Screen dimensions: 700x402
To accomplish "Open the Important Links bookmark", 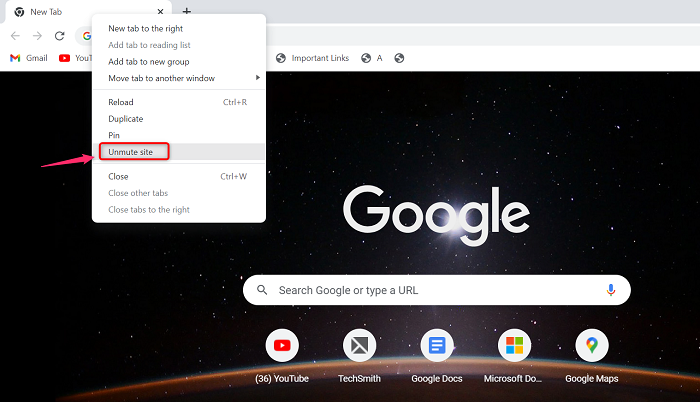I will (x=312, y=58).
